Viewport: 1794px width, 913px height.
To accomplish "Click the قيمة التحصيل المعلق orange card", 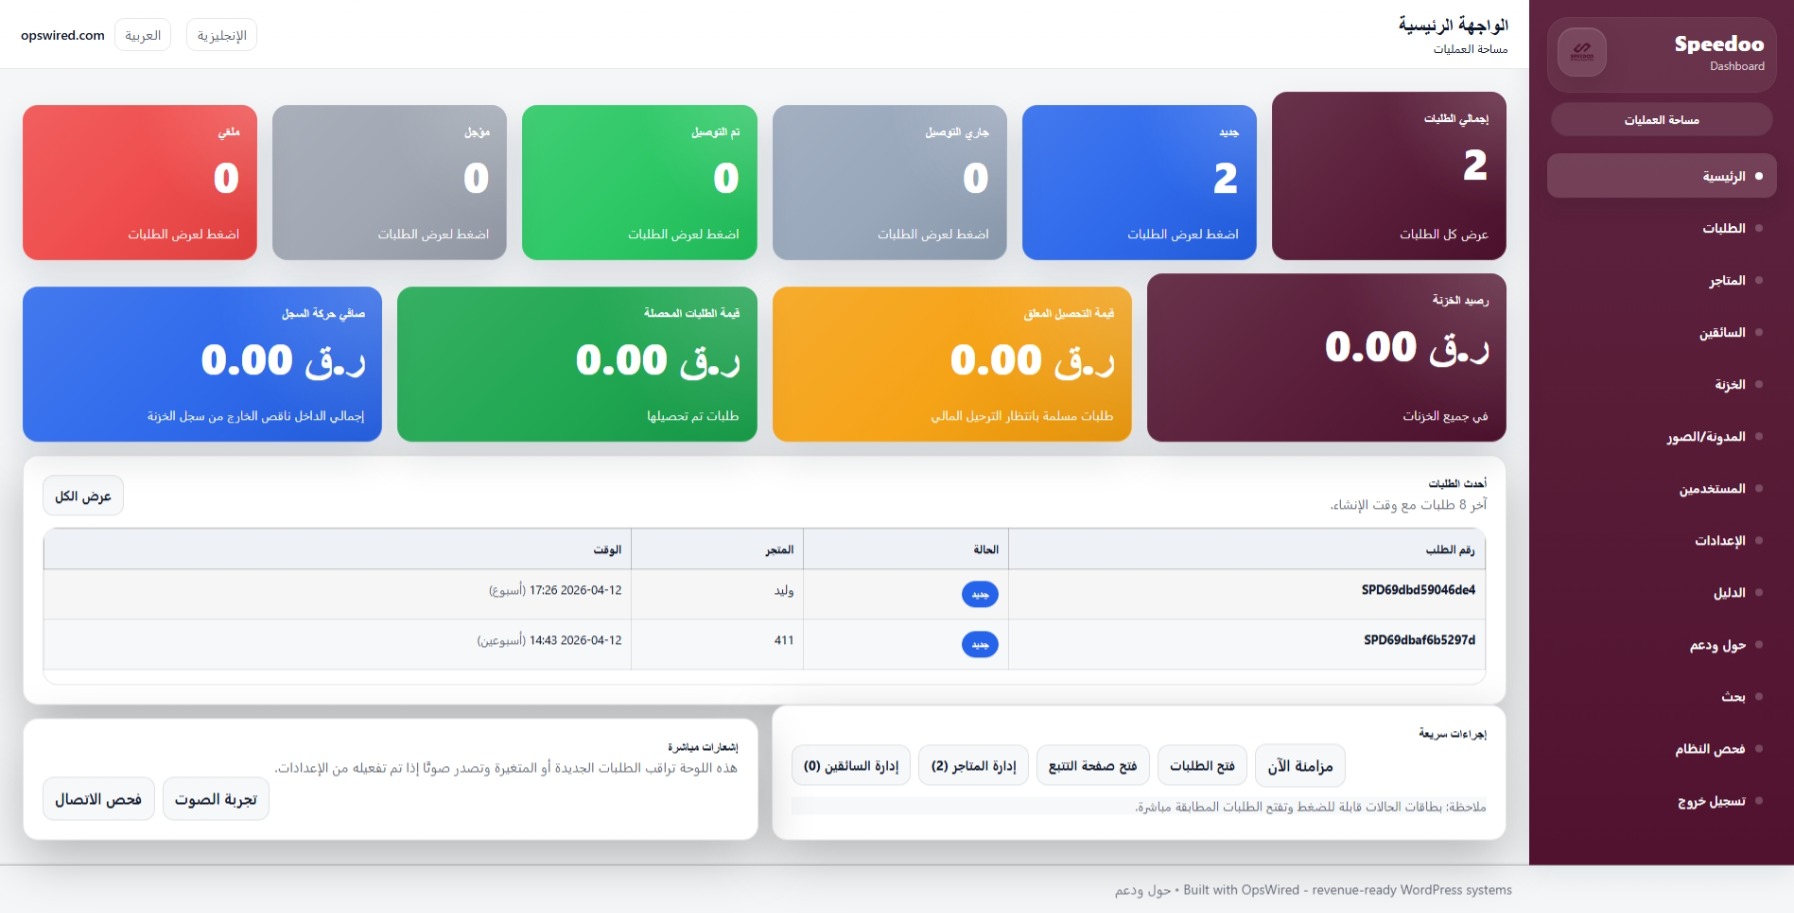I will point(952,364).
